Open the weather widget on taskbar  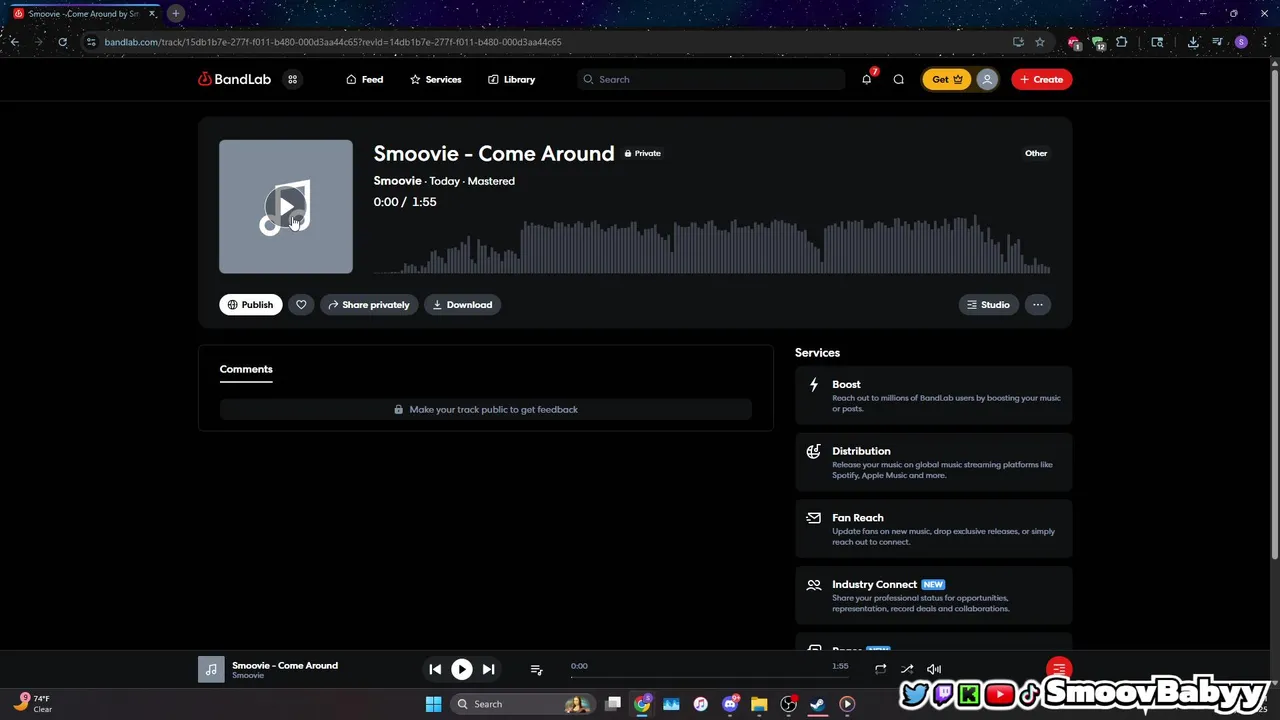pos(32,704)
